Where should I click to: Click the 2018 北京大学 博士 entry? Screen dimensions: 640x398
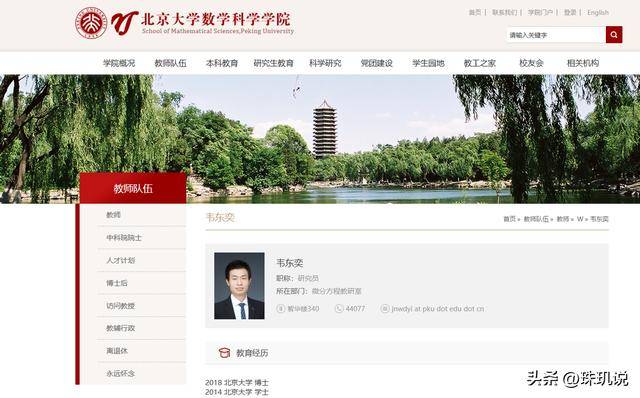pyautogui.click(x=237, y=383)
